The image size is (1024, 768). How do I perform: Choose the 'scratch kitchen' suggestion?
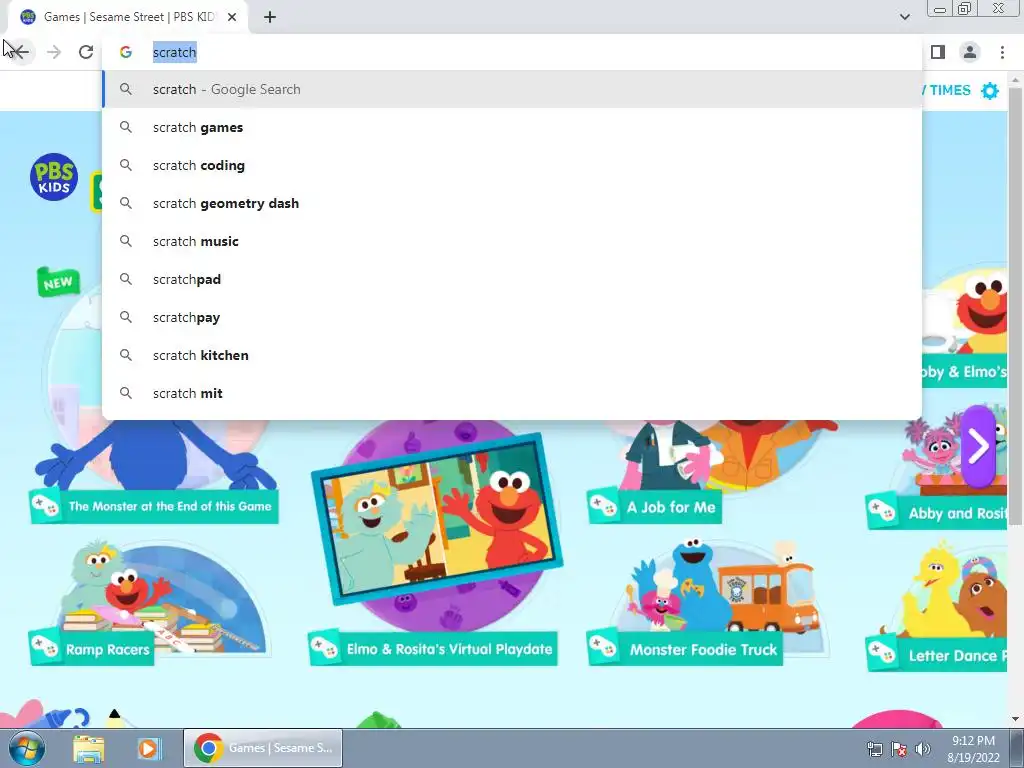[x=512, y=355]
